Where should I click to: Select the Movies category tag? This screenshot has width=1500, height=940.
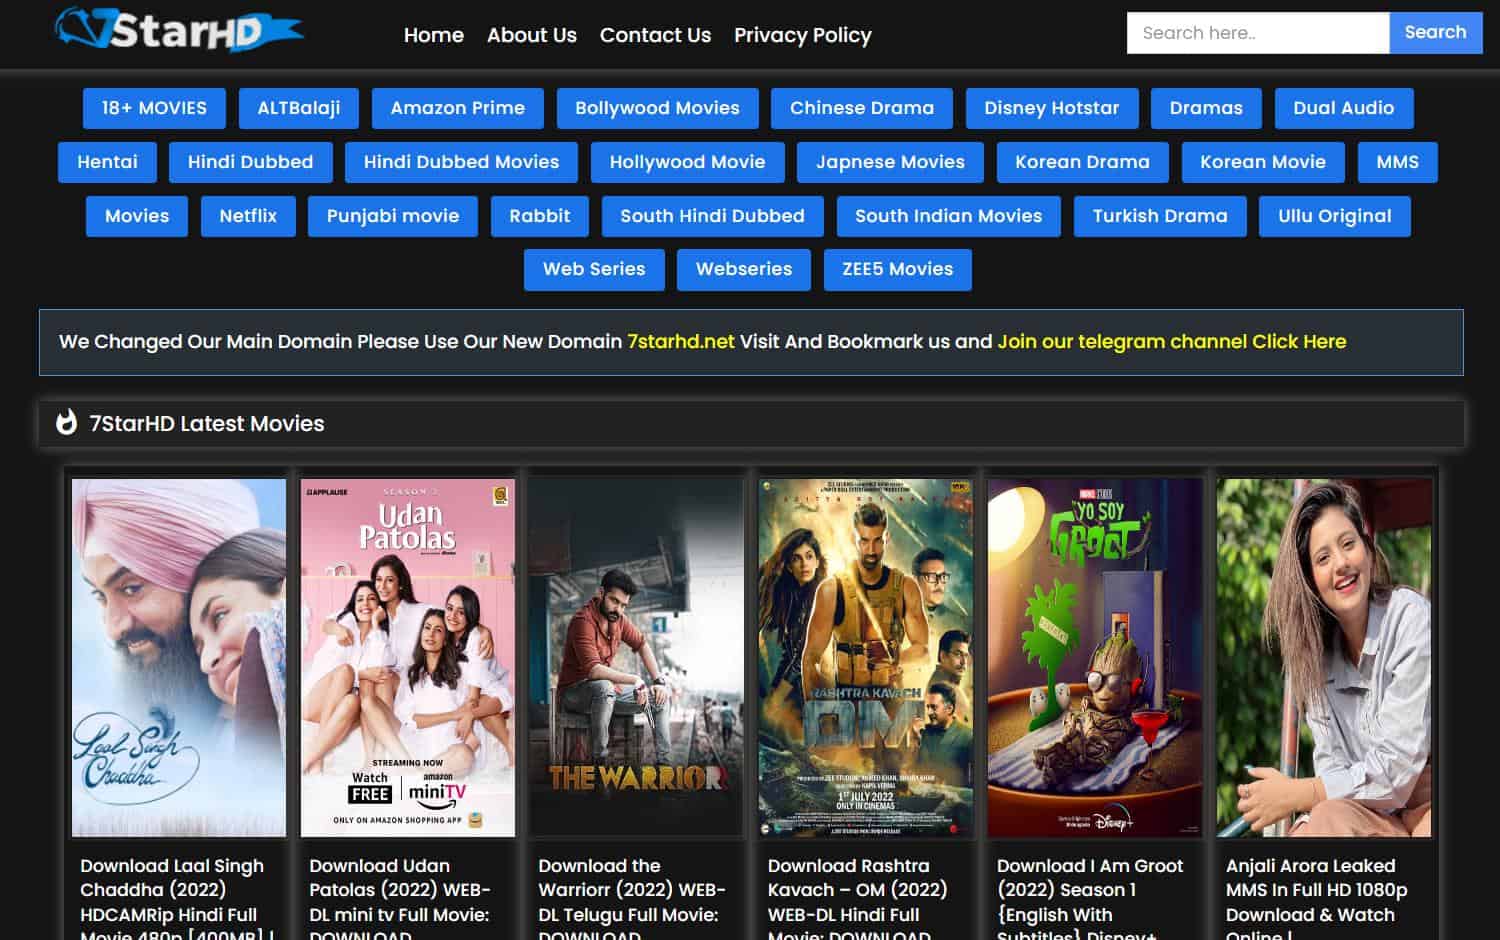tap(137, 216)
